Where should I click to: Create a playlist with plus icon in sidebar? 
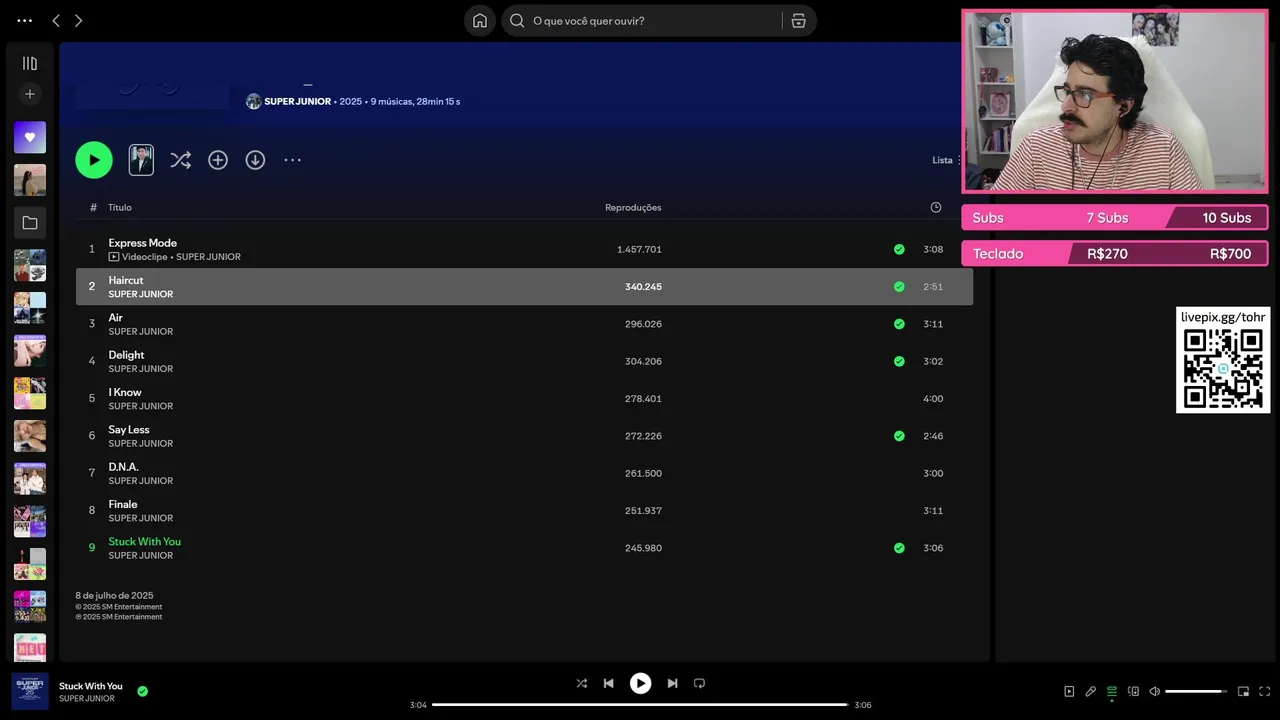coord(30,94)
